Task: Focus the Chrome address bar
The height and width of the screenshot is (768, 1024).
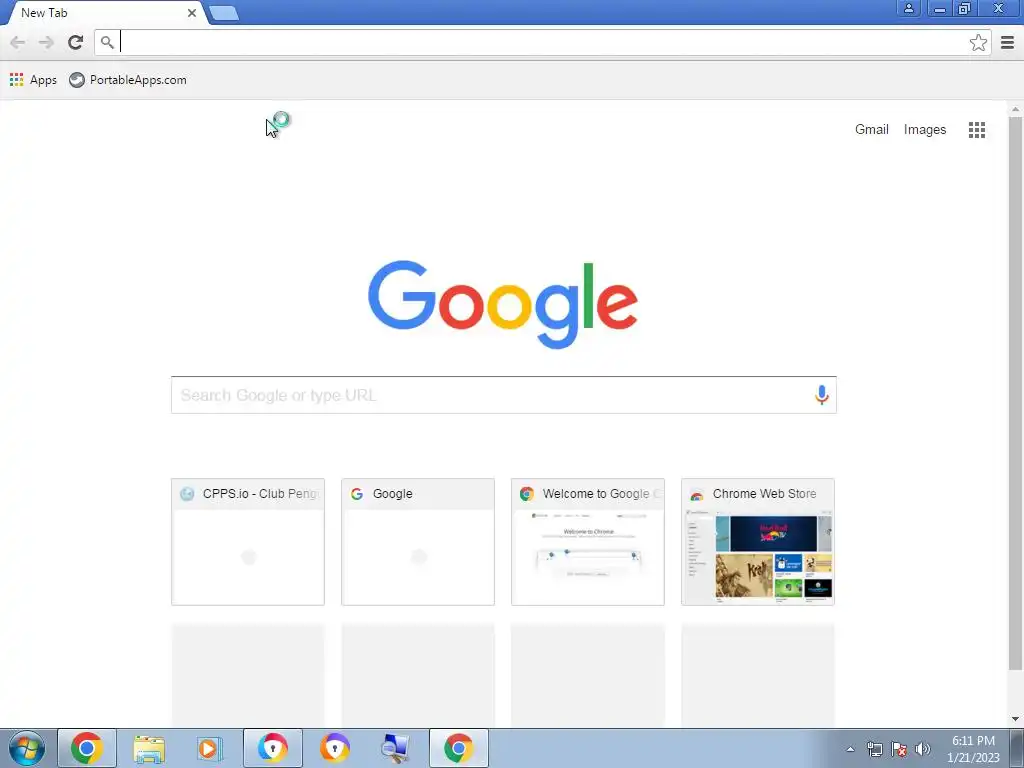Action: [x=542, y=42]
